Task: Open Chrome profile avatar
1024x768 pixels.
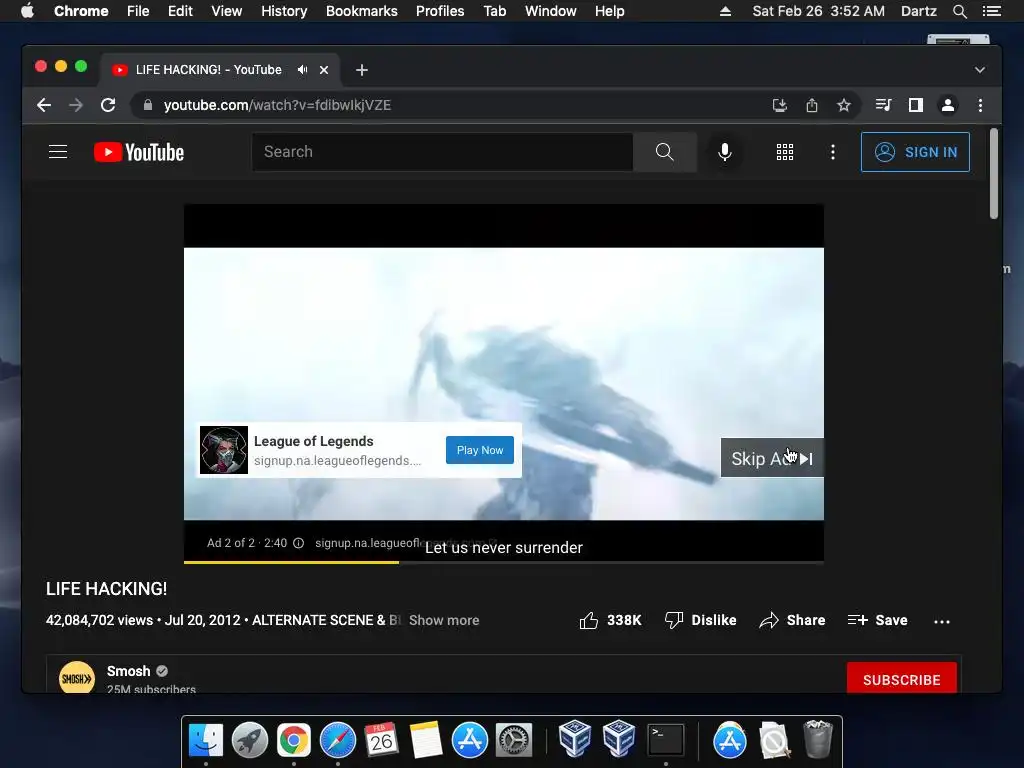Action: 948,105
